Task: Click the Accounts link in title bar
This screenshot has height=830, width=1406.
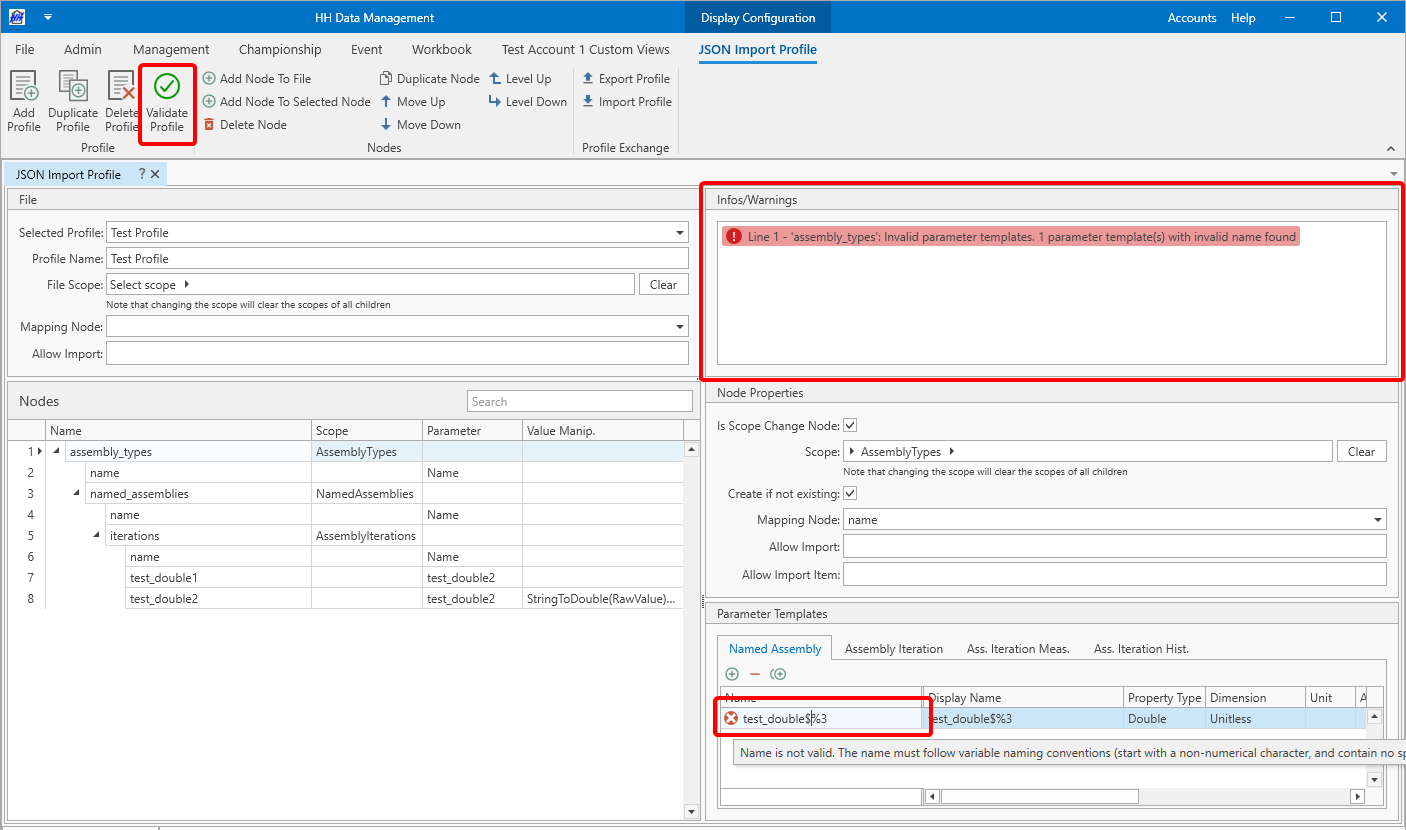Action: (x=1192, y=18)
